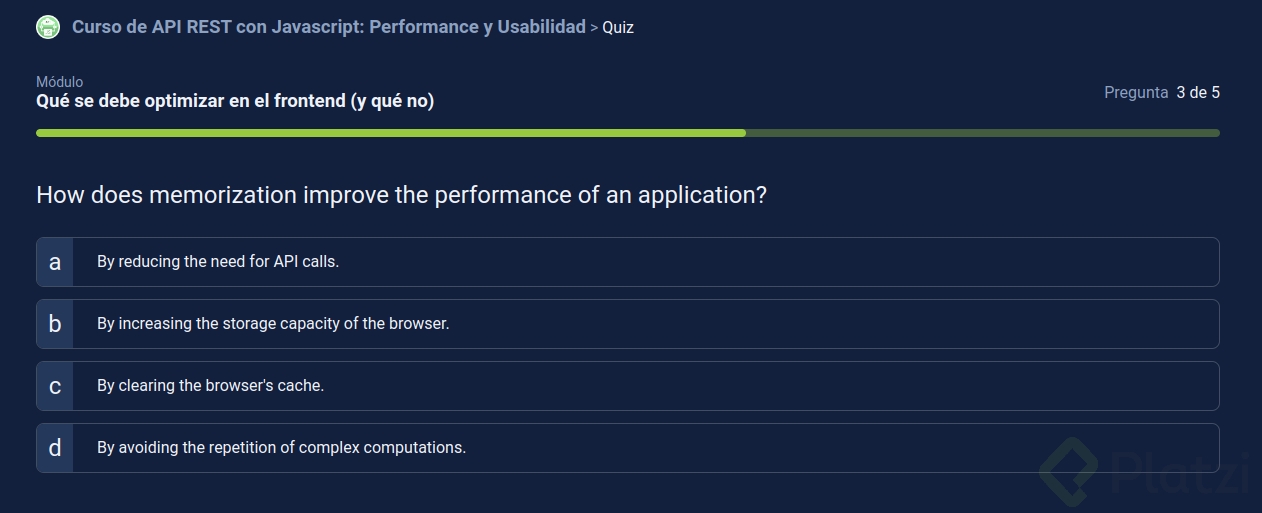Image resolution: width=1262 pixels, height=513 pixels.
Task: Select the module title about frontend optimization
Action: [235, 101]
